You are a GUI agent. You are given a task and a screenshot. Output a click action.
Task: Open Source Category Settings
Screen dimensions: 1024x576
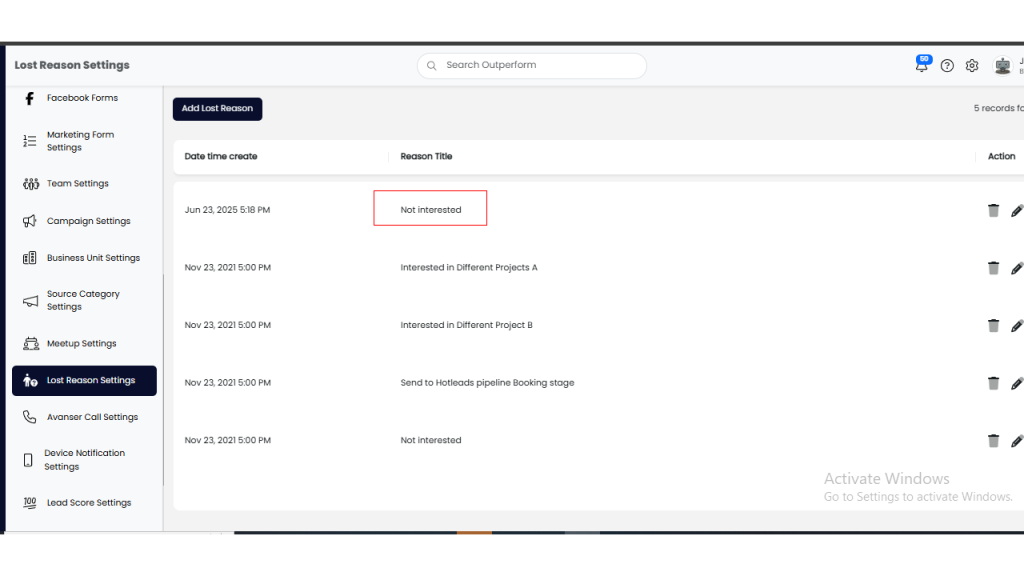(83, 300)
